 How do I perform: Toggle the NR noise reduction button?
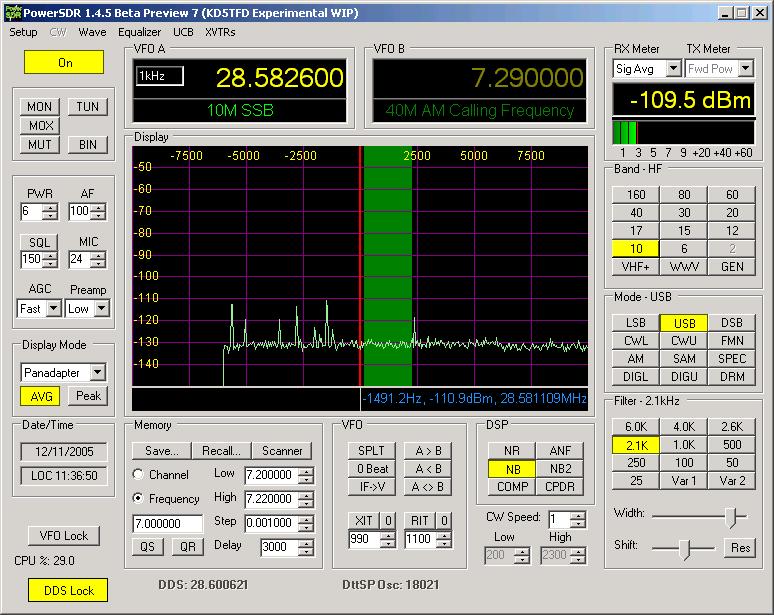[x=512, y=451]
